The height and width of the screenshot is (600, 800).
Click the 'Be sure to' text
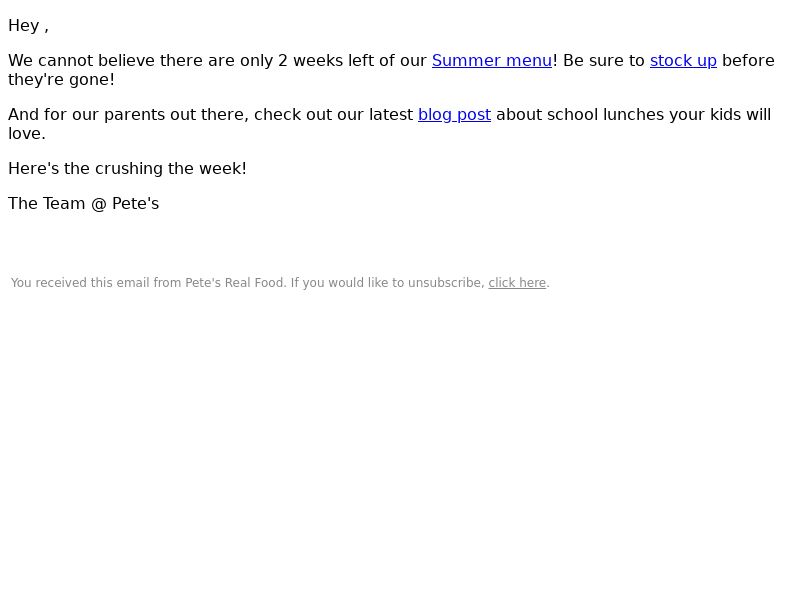click(603, 61)
